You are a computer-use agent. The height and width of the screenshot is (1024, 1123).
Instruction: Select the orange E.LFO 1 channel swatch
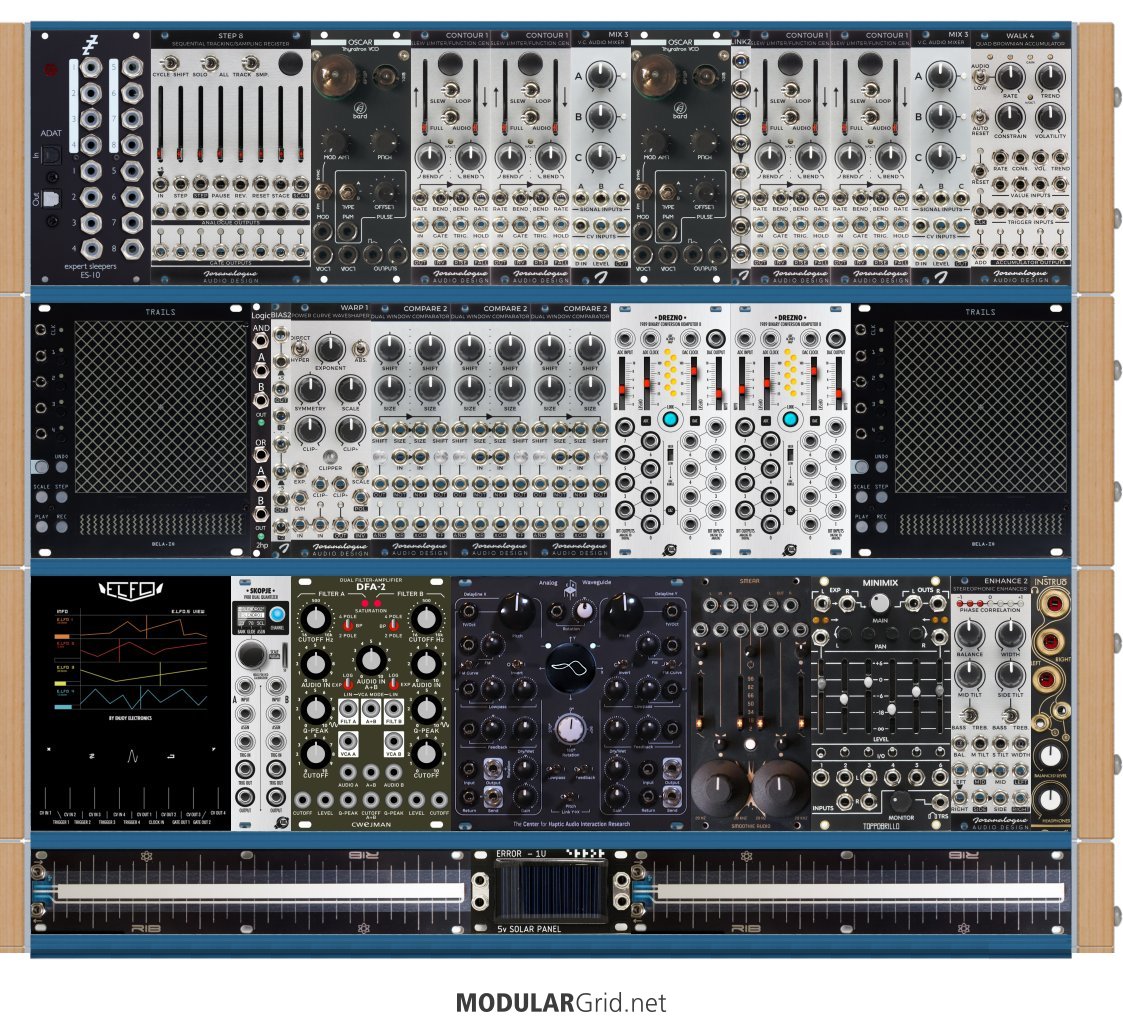tap(62, 637)
